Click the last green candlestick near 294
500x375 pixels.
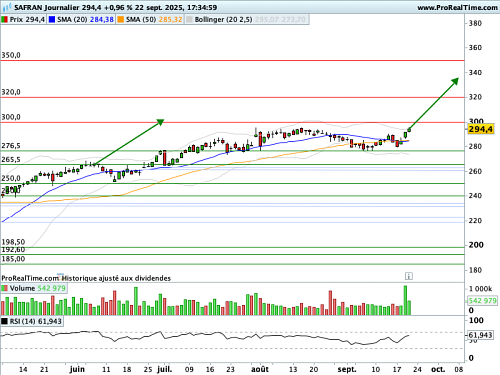tap(409, 130)
